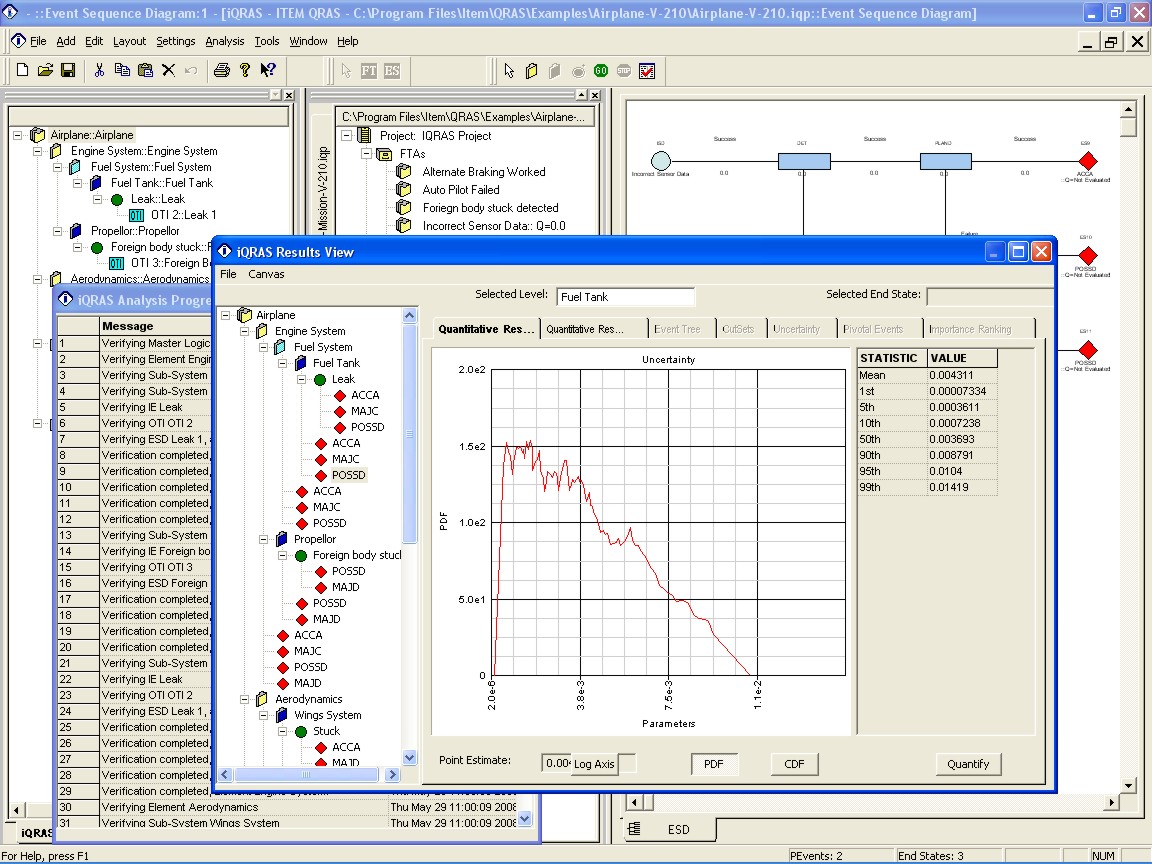Click the Quantify button
The width and height of the screenshot is (1152, 864).
click(x=968, y=764)
